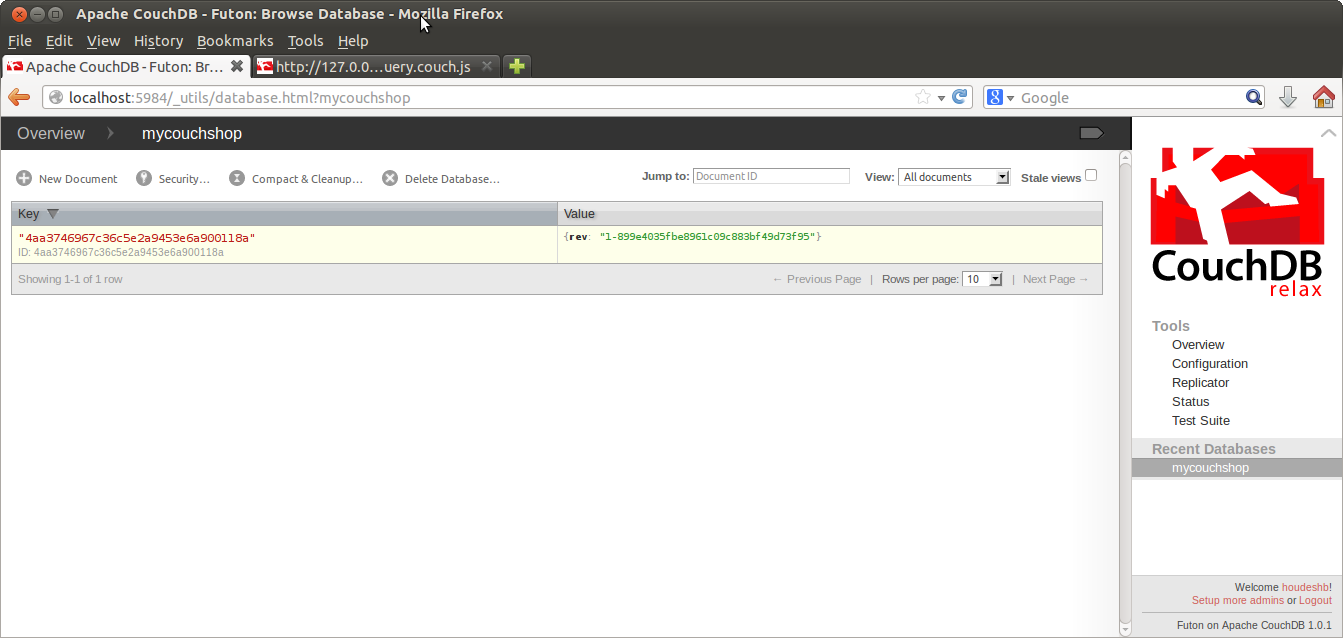
Task: Switch to the Apache CouchDB Futon tab
Action: 125,66
